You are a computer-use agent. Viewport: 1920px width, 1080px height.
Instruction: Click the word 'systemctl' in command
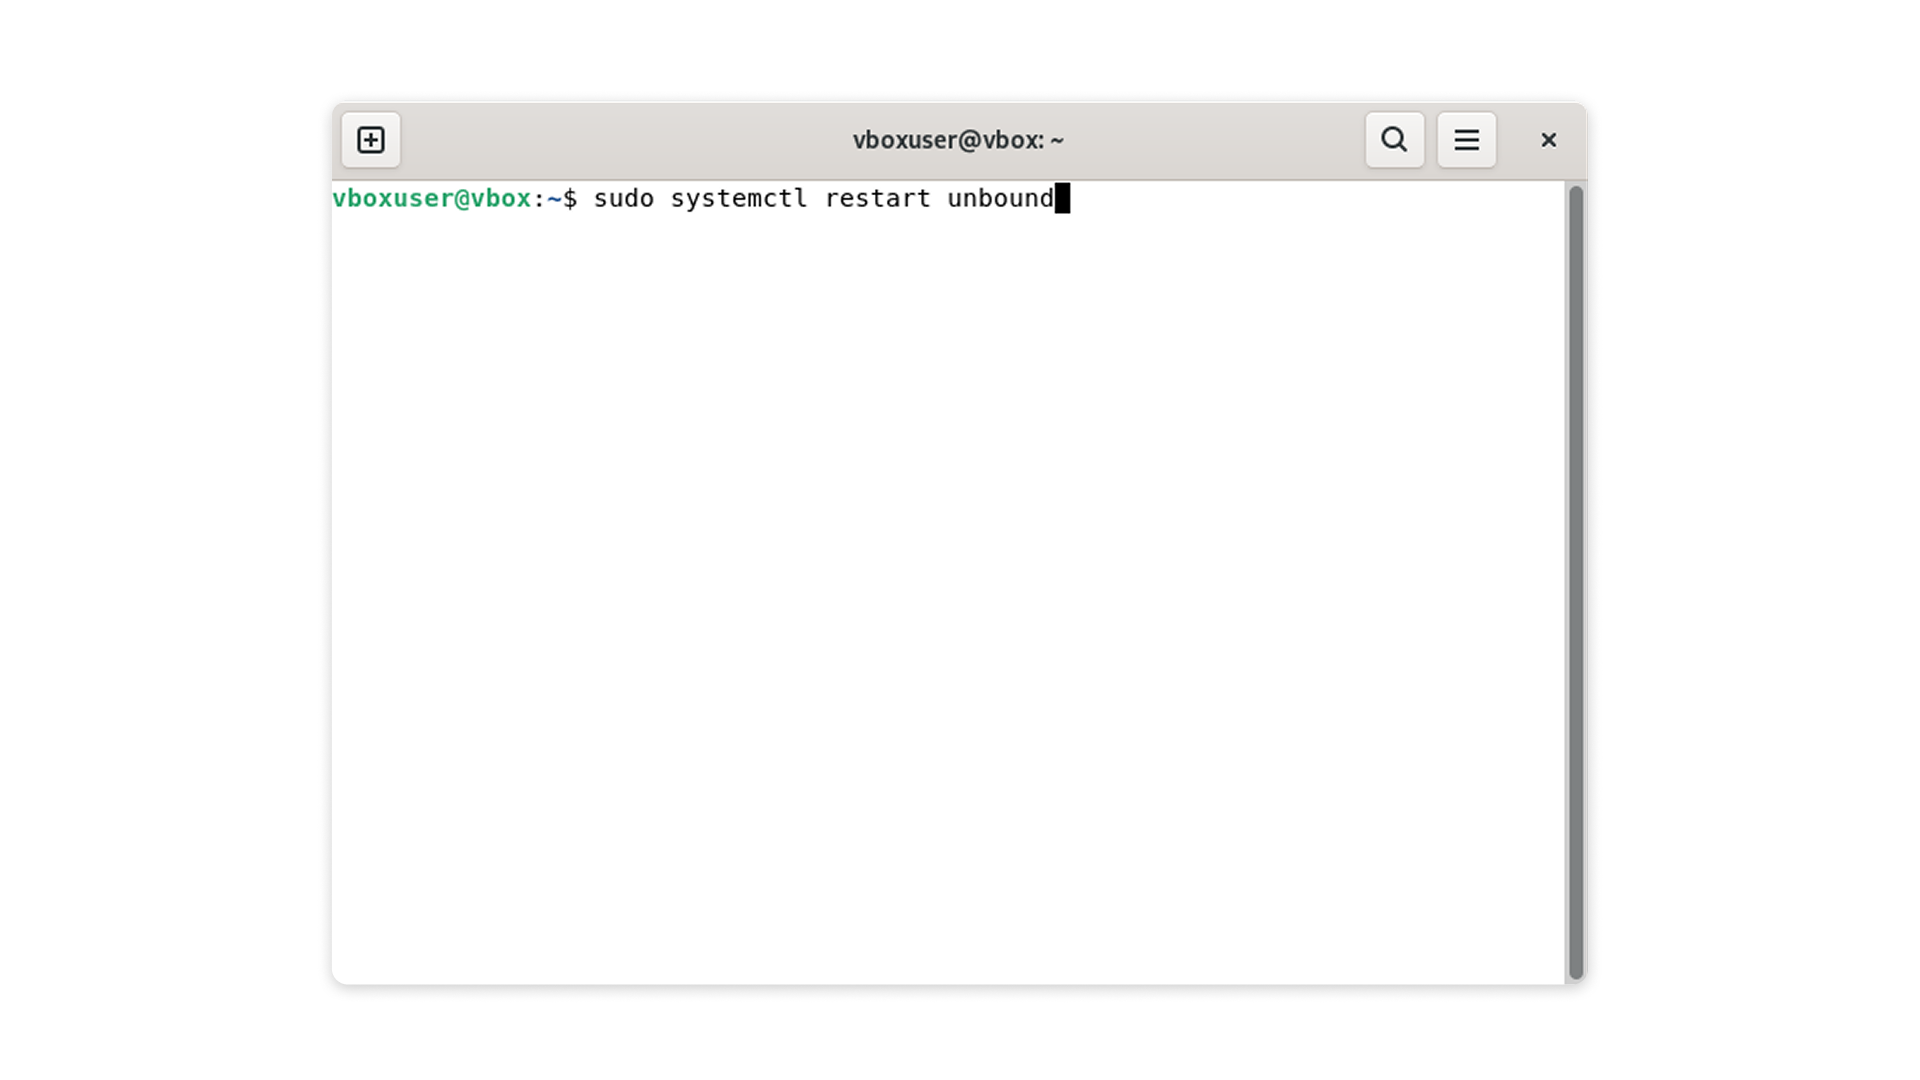(738, 198)
